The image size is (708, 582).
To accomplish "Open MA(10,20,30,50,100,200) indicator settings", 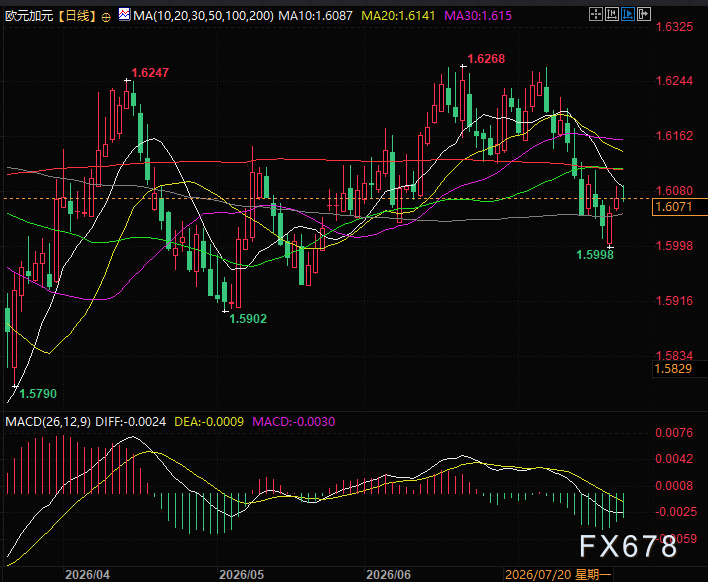I will click(x=203, y=16).
